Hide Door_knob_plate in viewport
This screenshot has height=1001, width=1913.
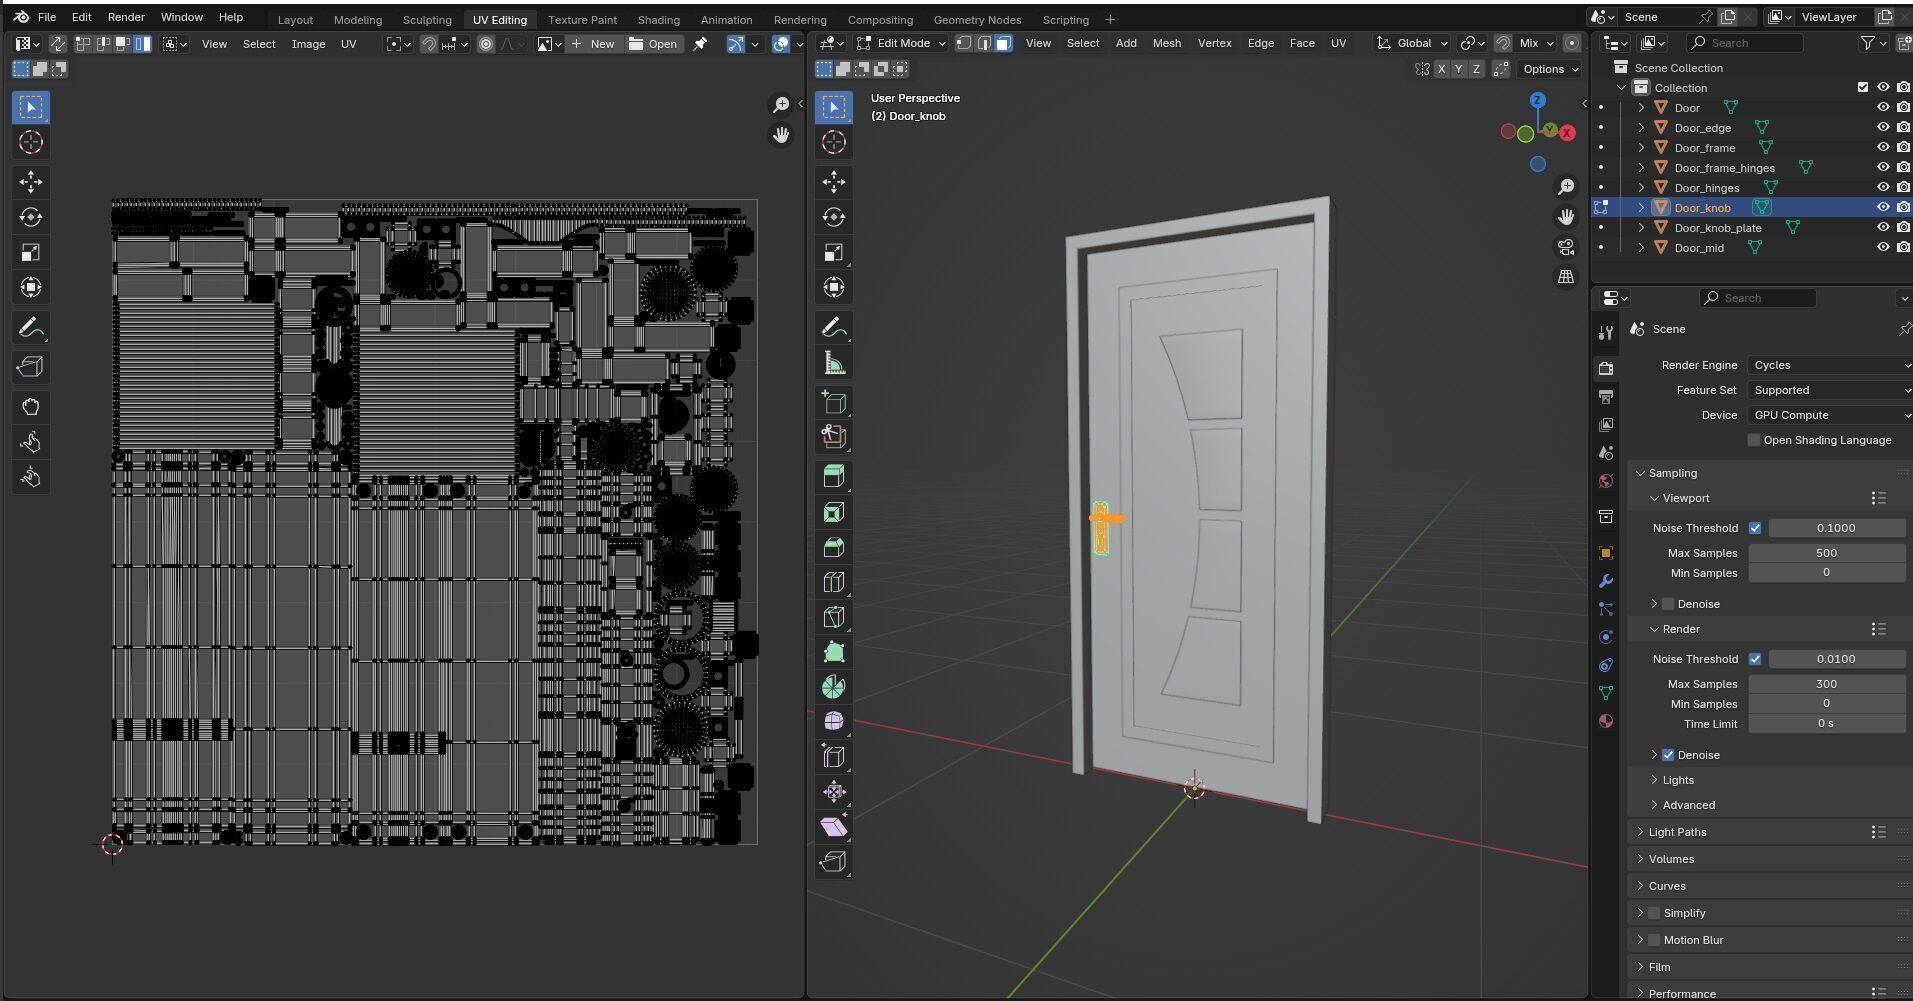[x=1883, y=227]
